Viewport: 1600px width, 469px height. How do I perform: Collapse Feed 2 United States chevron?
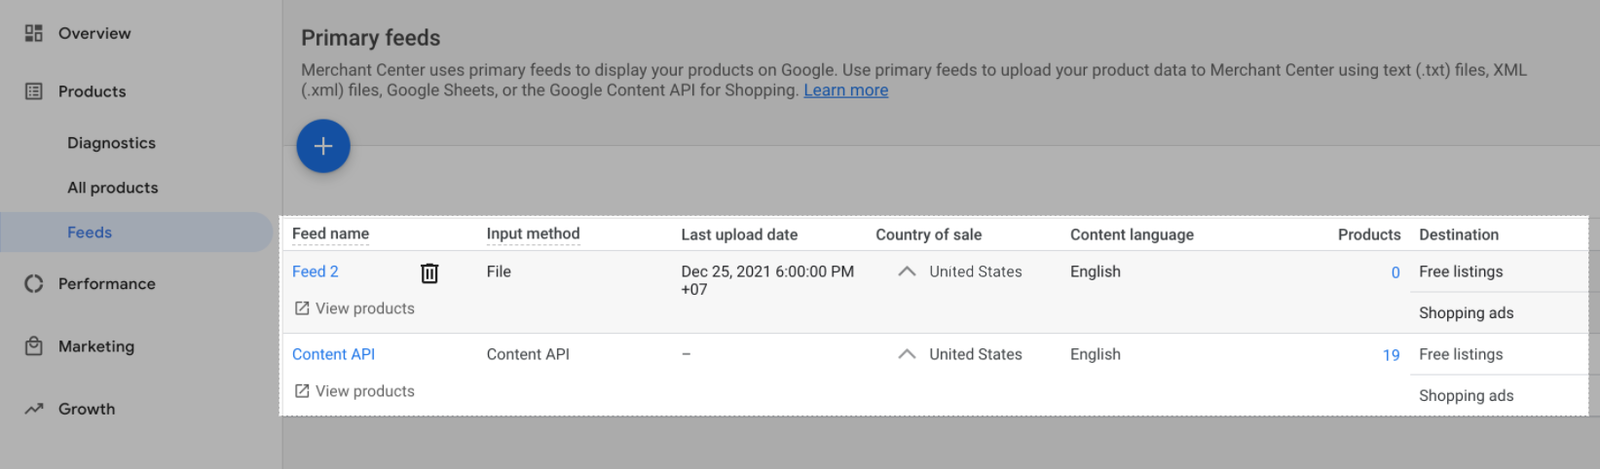[x=907, y=271]
